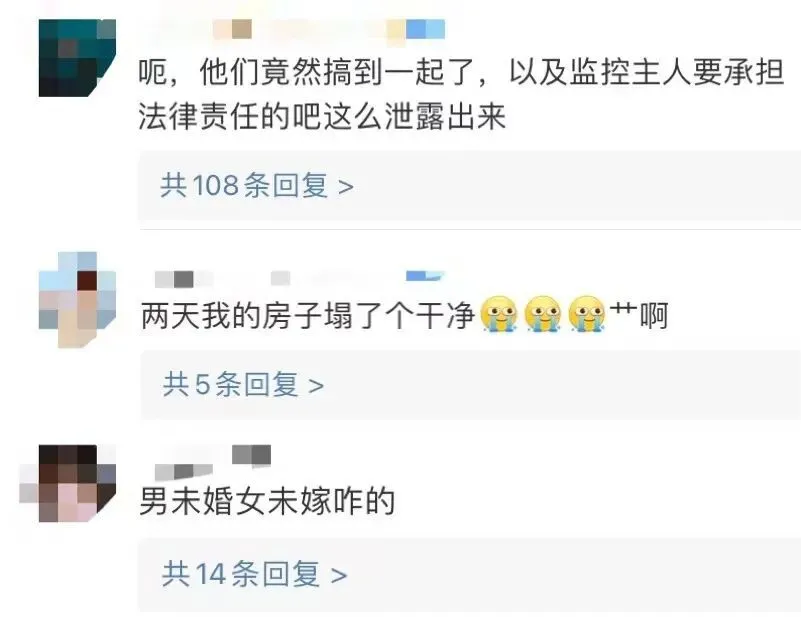Tap the blue badge beside second commenter's name

pyautogui.click(x=425, y=276)
